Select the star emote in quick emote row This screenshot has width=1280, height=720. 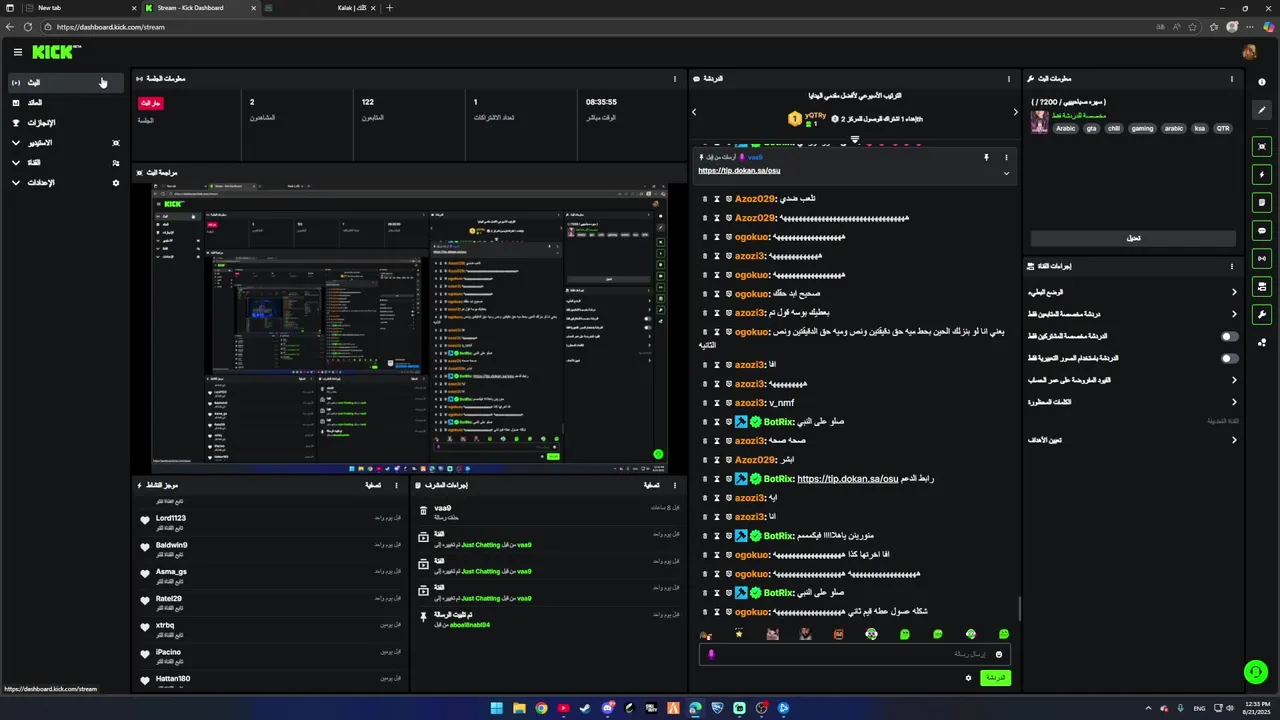[739, 634]
